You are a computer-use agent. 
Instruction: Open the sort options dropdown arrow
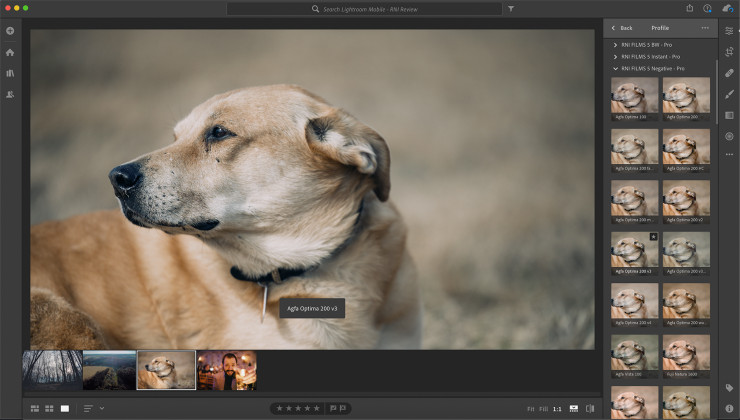point(101,408)
